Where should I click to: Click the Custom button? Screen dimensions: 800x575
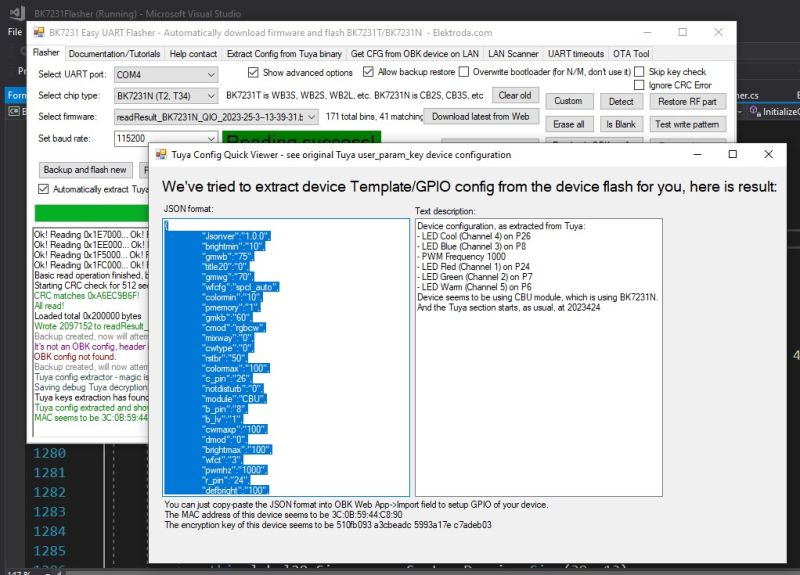(x=568, y=101)
